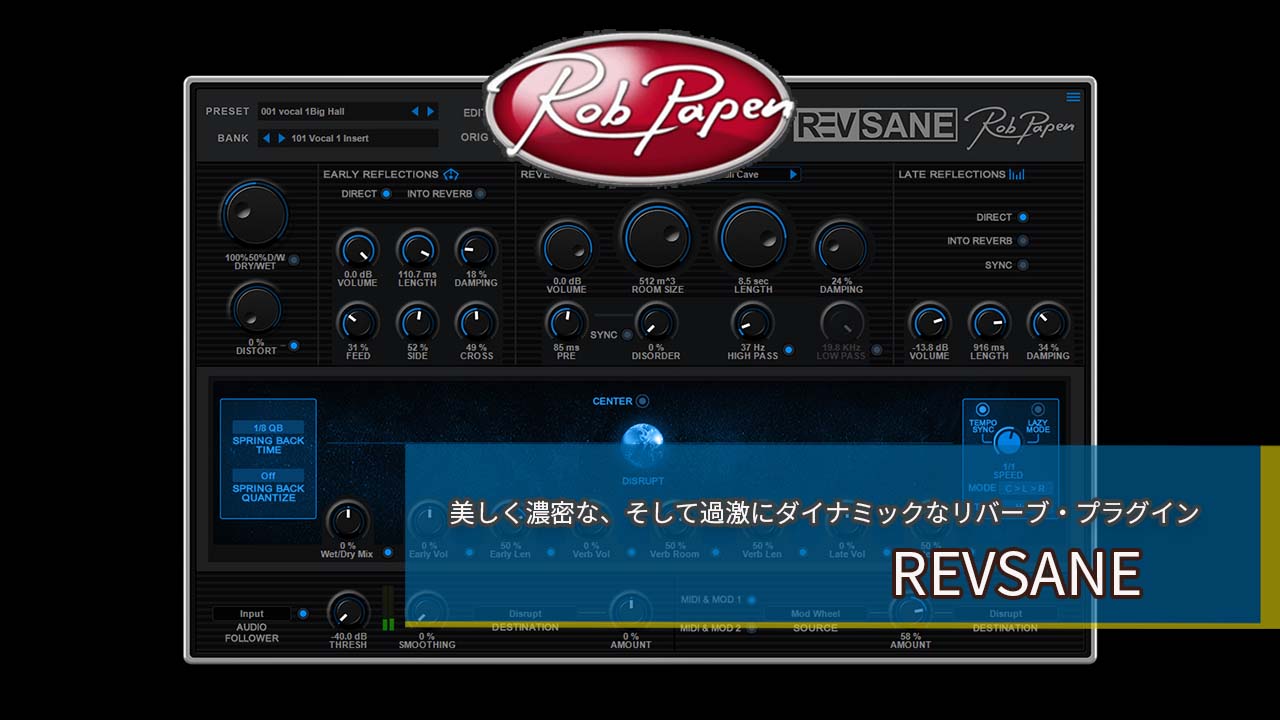Enable Tempo Sync in the speed panel
Screen dimensions: 1280x720
pos(982,409)
